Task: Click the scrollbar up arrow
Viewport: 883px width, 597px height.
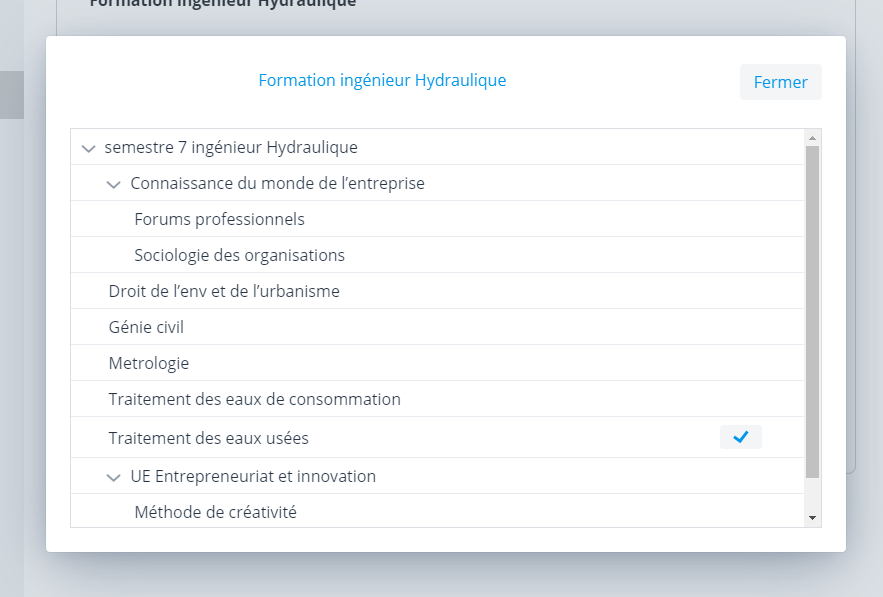Action: tap(812, 137)
